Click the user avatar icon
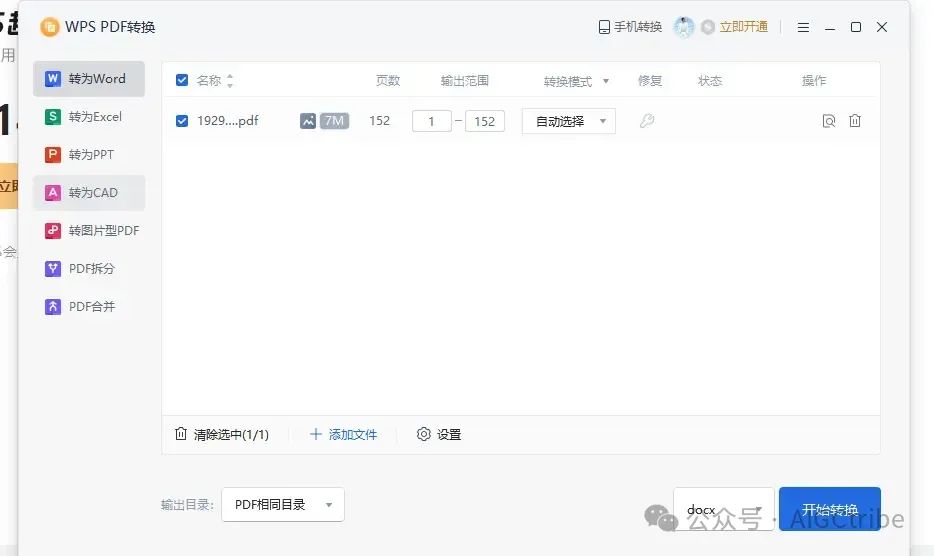 click(684, 27)
